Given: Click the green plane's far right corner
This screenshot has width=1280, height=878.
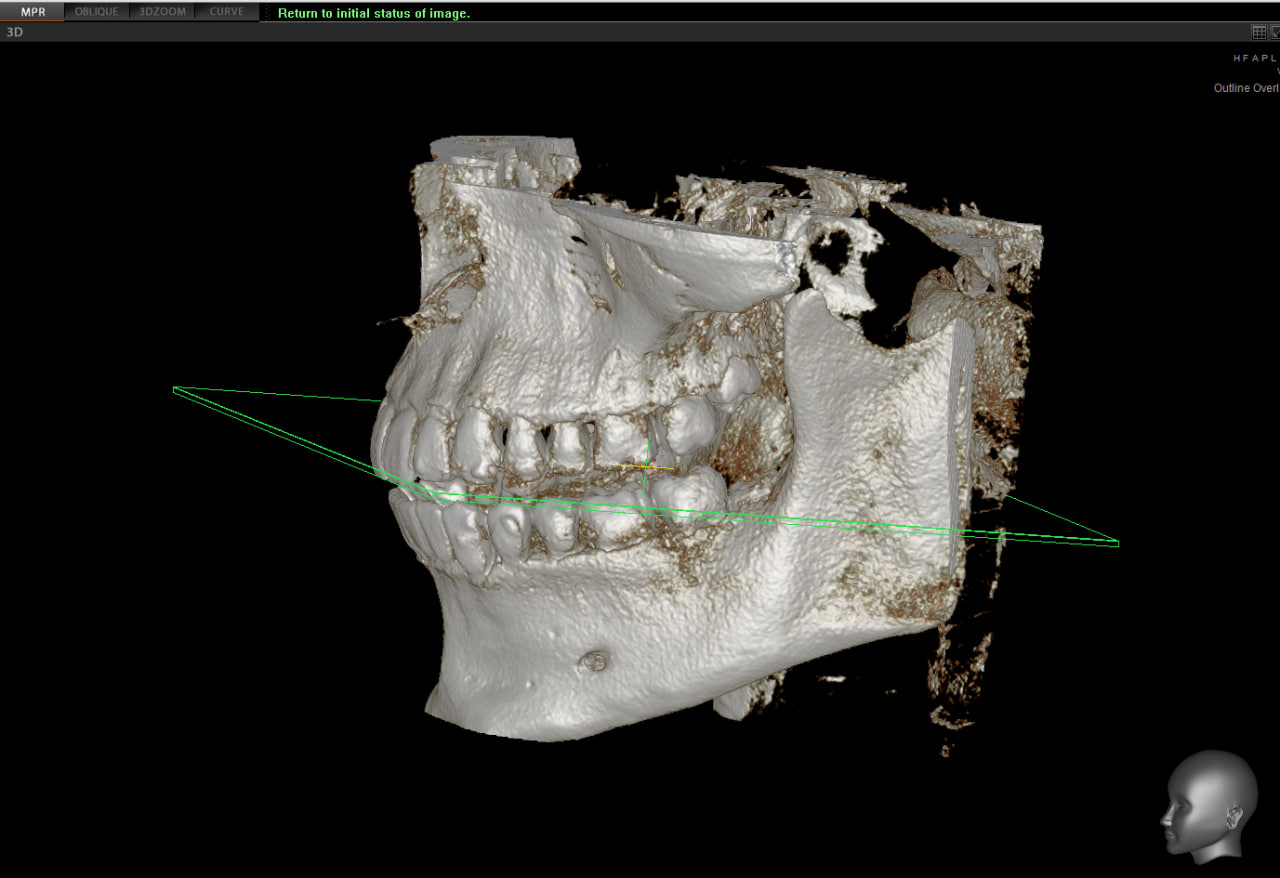Looking at the screenshot, I should coord(1116,543).
